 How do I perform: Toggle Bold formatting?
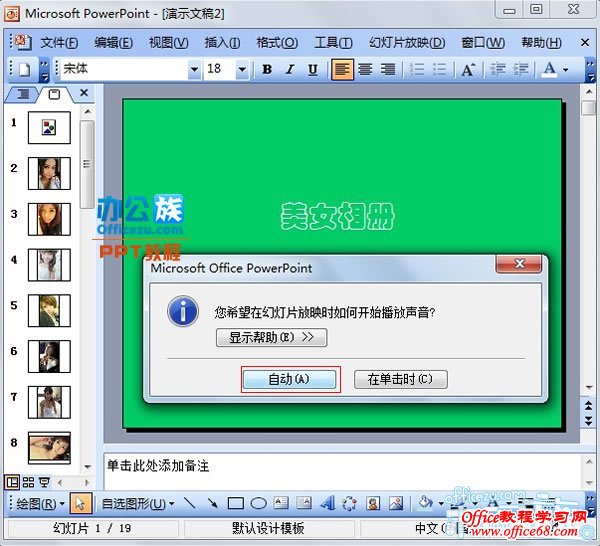(x=267, y=70)
